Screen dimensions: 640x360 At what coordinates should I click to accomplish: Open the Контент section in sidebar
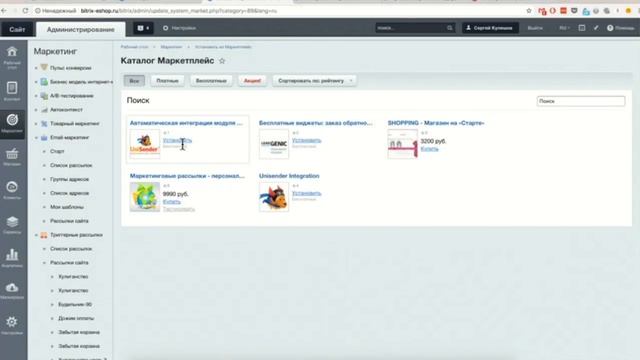[x=12, y=88]
